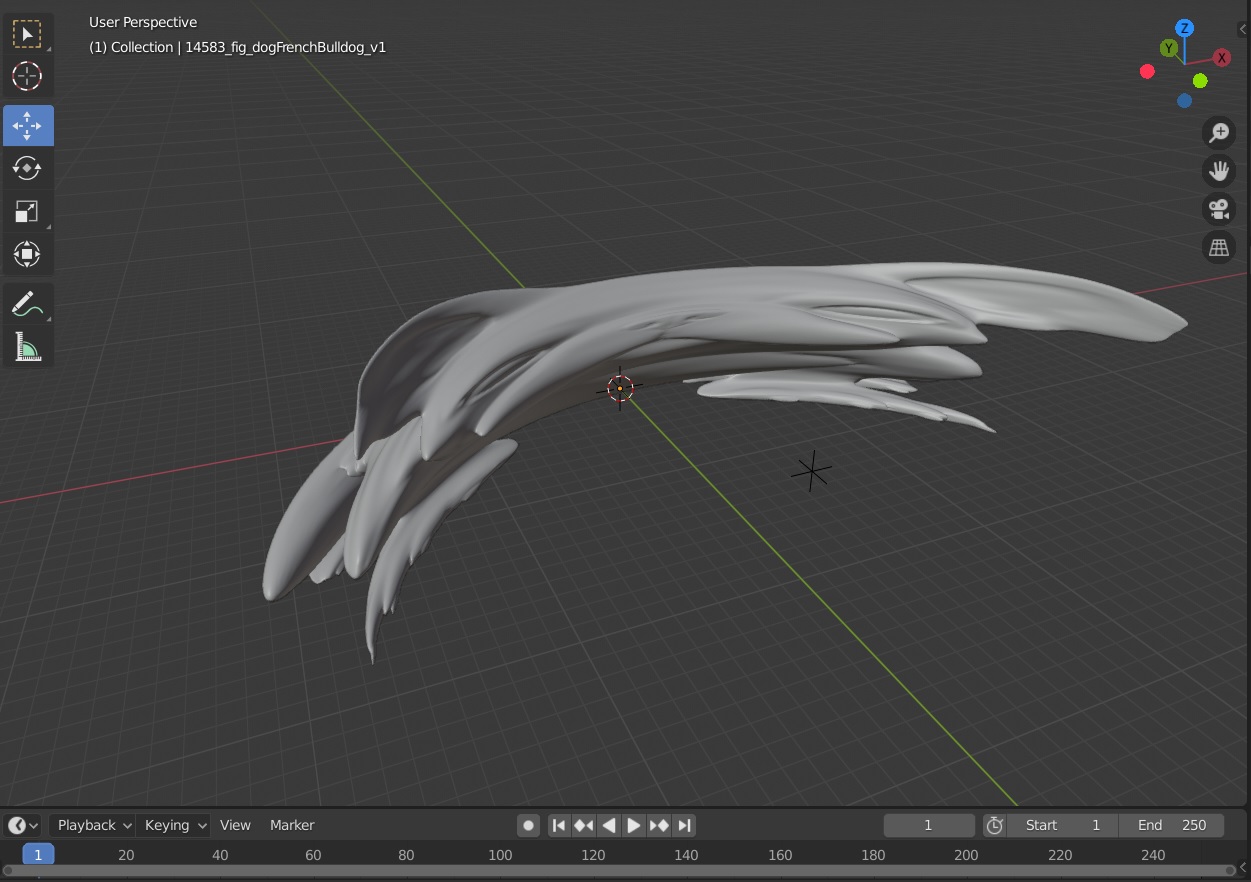
Task: Click frame 160 on the timeline
Action: pos(780,854)
